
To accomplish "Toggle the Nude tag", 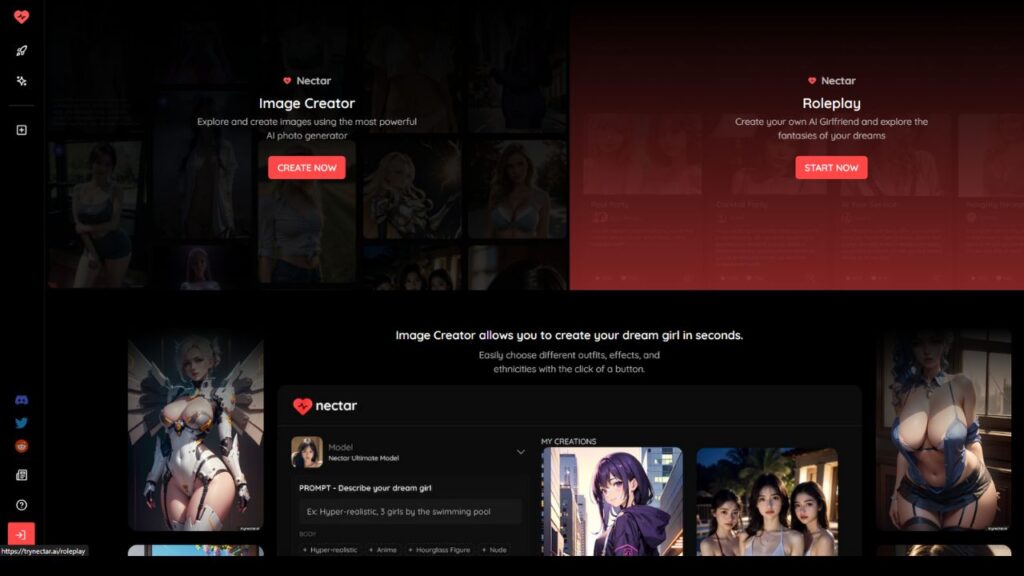I will (494, 550).
